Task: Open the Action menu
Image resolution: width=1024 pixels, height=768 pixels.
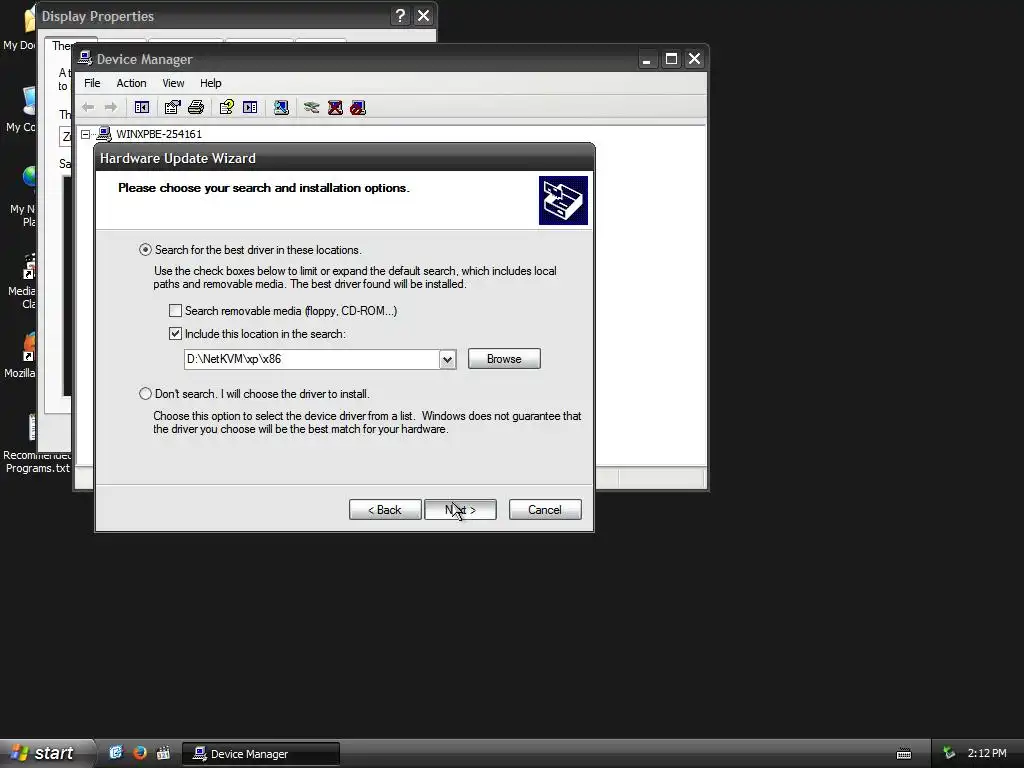Action: (131, 83)
